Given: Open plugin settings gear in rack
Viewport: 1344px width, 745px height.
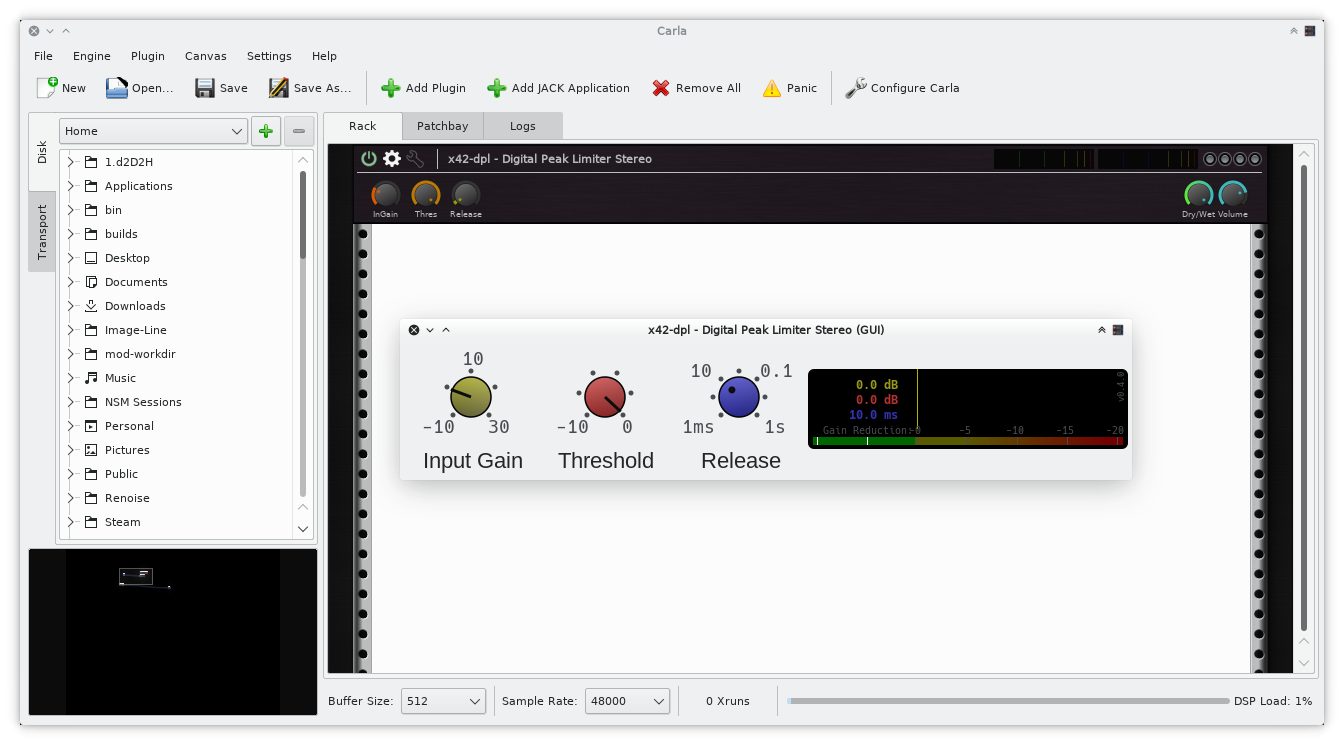Looking at the screenshot, I should (392, 158).
